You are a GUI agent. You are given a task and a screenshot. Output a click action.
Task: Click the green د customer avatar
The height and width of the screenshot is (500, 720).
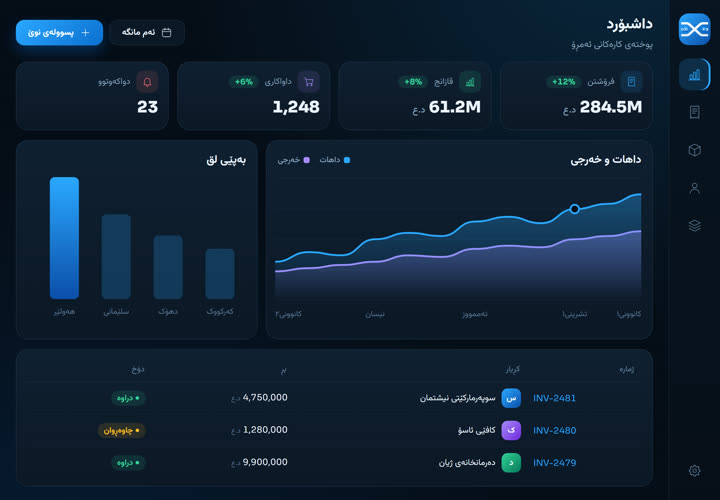tap(511, 463)
